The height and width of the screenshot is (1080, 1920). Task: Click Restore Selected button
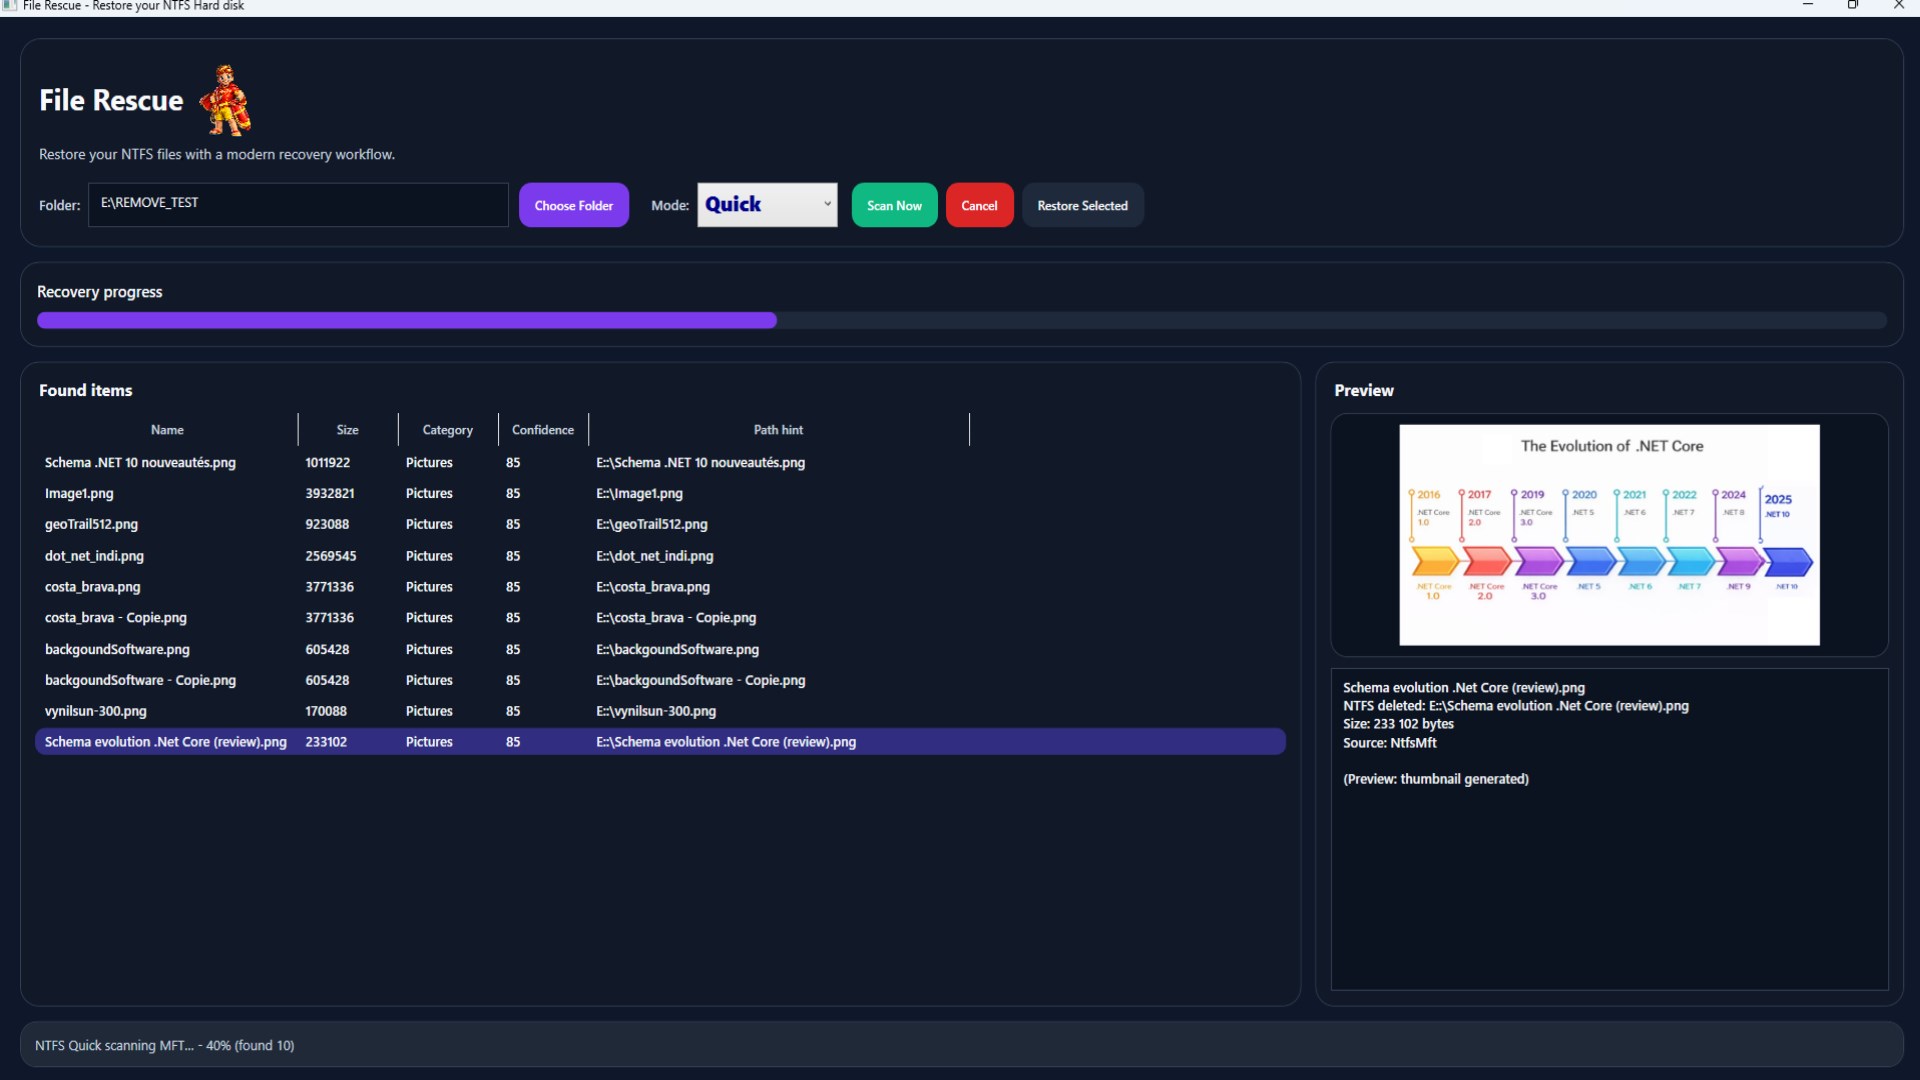(x=1082, y=205)
